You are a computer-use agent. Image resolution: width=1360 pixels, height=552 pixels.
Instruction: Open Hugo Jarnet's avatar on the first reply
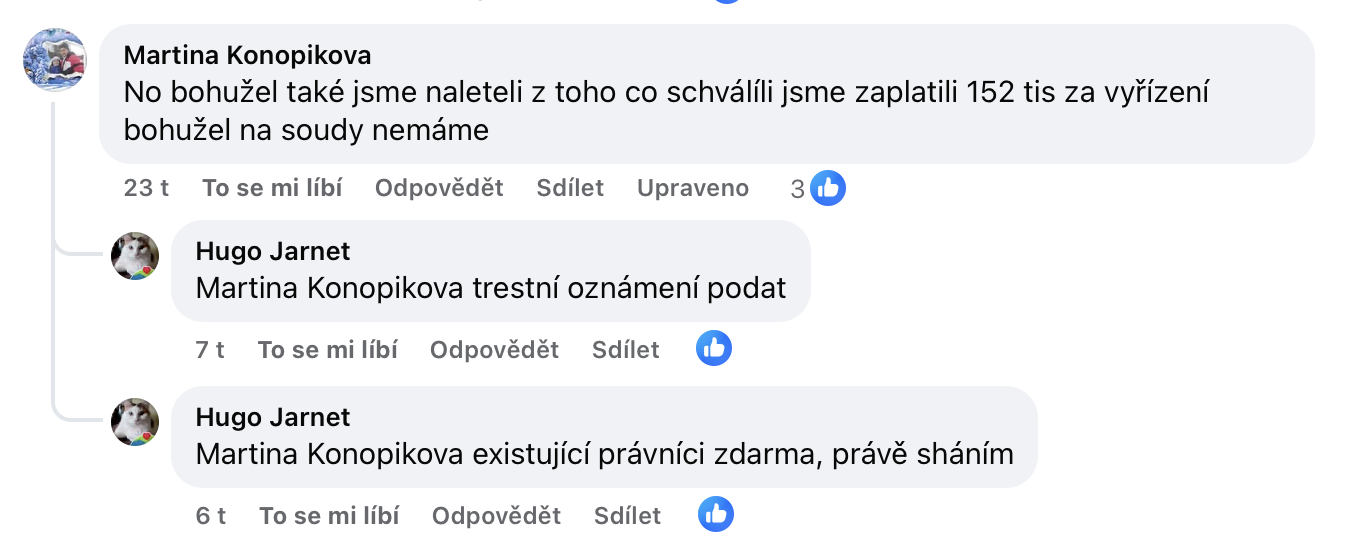(135, 256)
